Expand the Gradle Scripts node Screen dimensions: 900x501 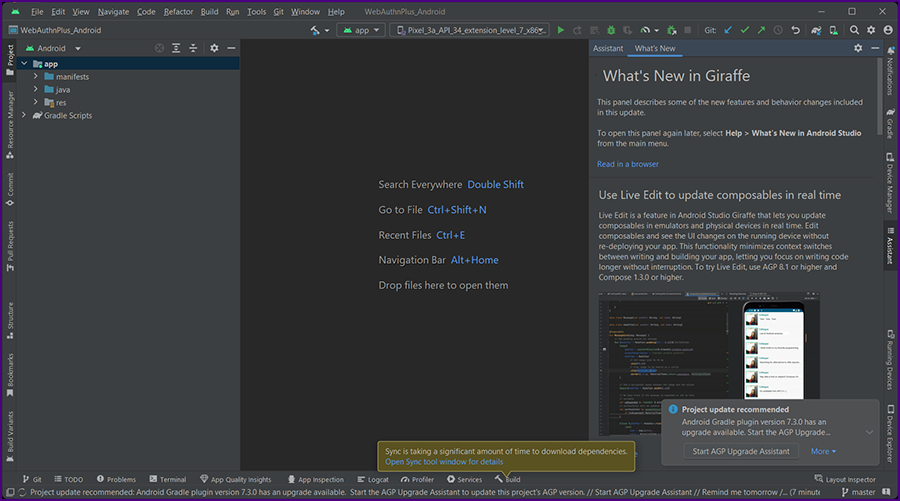click(x=24, y=116)
